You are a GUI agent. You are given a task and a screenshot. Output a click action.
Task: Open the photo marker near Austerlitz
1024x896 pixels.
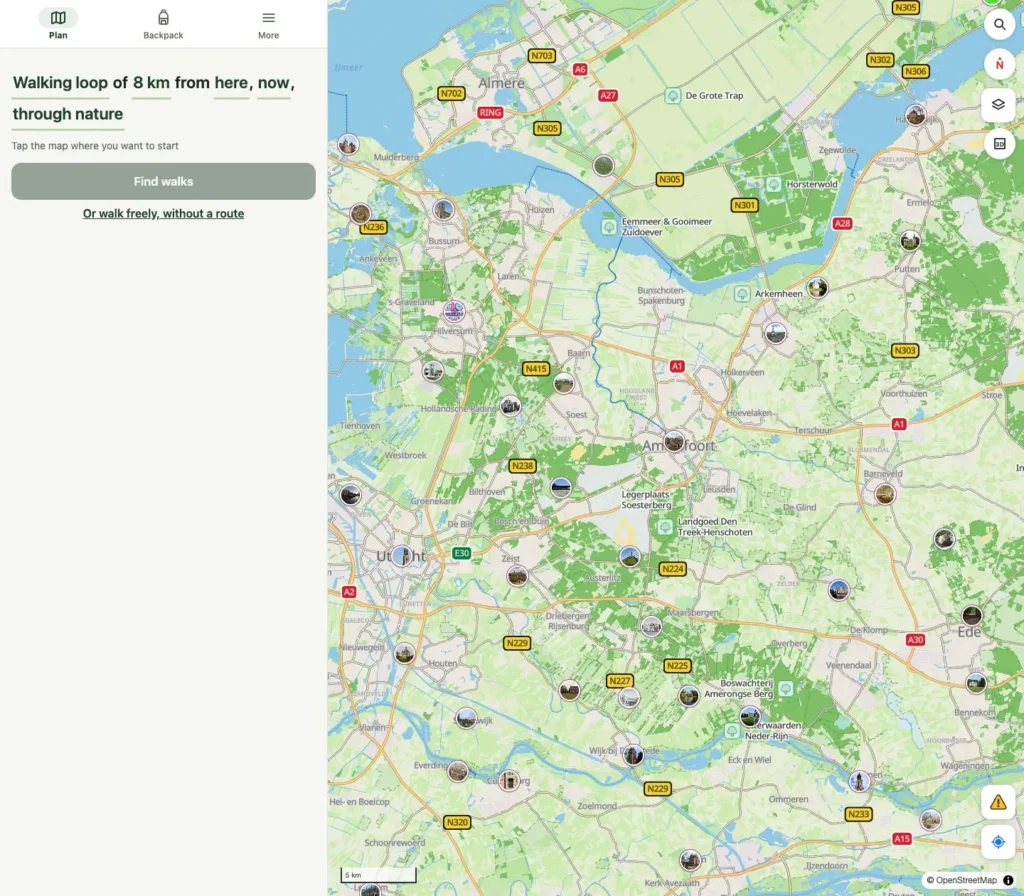tap(630, 556)
